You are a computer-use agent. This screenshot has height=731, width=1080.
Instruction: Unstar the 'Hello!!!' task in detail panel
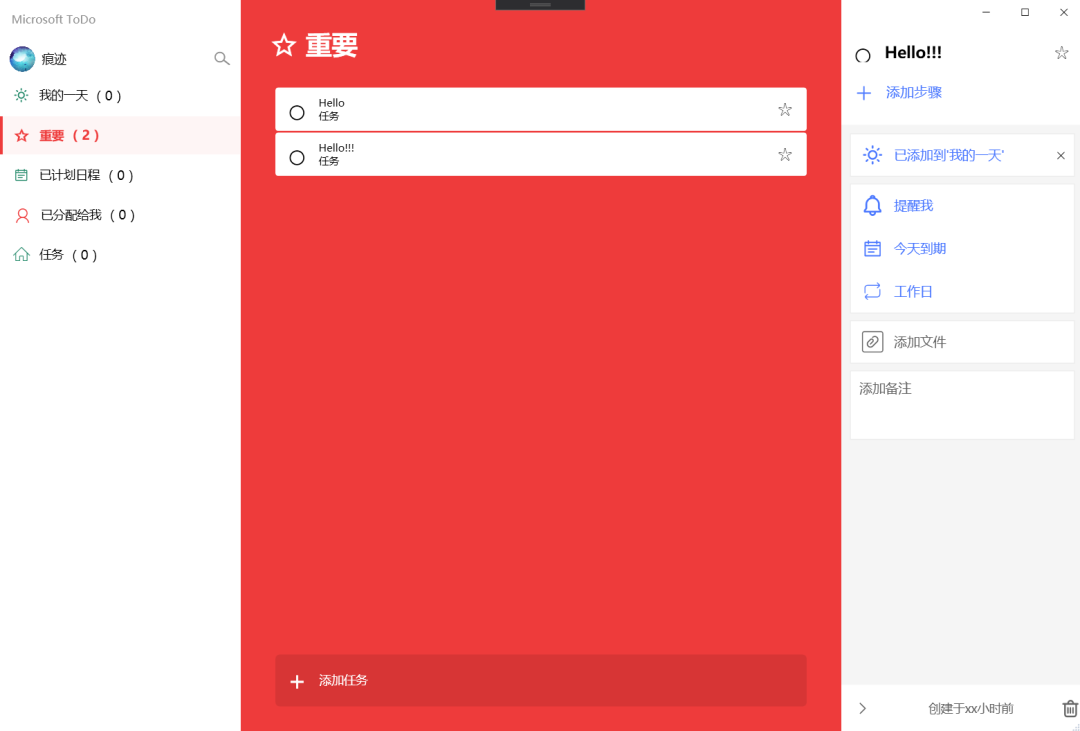click(1061, 52)
